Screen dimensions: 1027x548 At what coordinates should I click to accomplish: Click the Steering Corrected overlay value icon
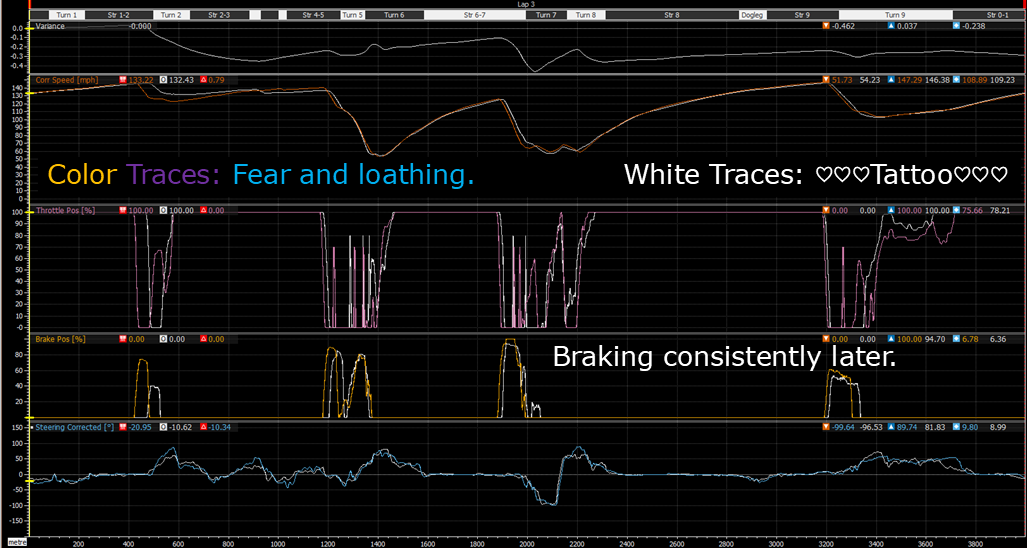pos(163,427)
